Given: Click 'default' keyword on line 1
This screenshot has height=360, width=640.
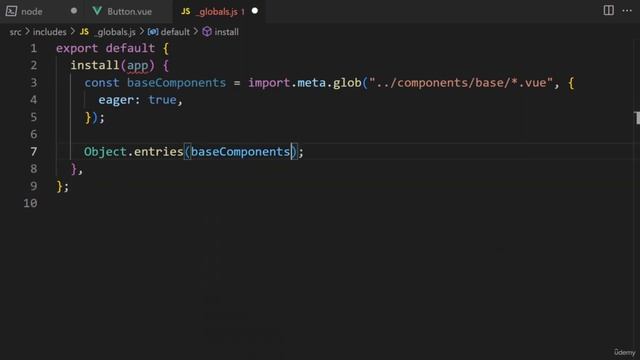Looking at the screenshot, I should point(130,48).
